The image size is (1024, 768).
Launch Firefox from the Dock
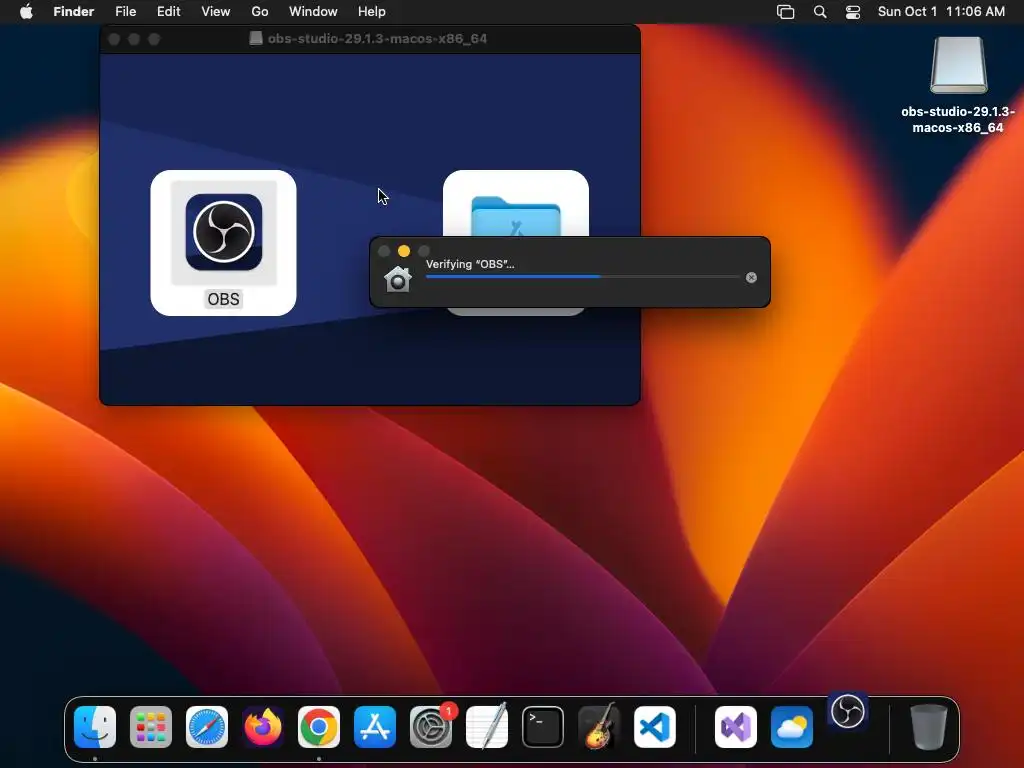[x=263, y=727]
